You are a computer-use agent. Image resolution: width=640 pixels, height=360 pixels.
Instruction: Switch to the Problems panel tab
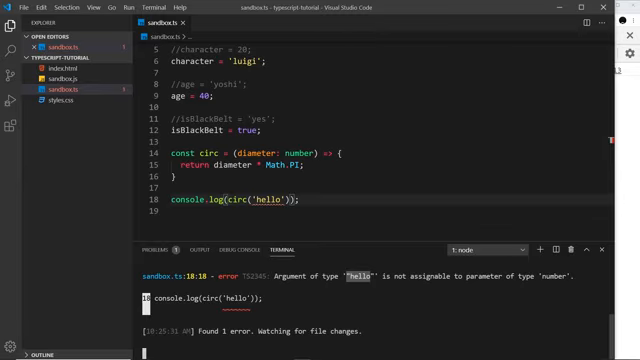pyautogui.click(x=155, y=250)
